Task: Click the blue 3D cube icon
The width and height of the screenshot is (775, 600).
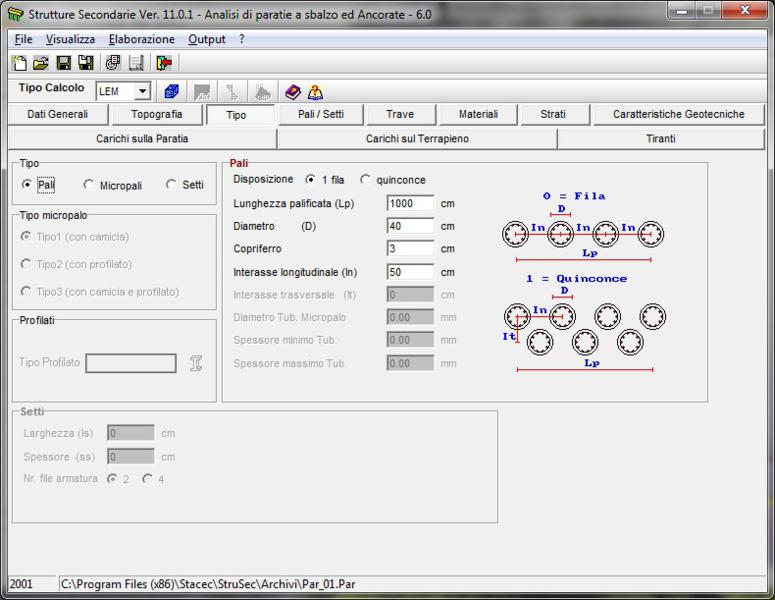Action: click(x=171, y=91)
